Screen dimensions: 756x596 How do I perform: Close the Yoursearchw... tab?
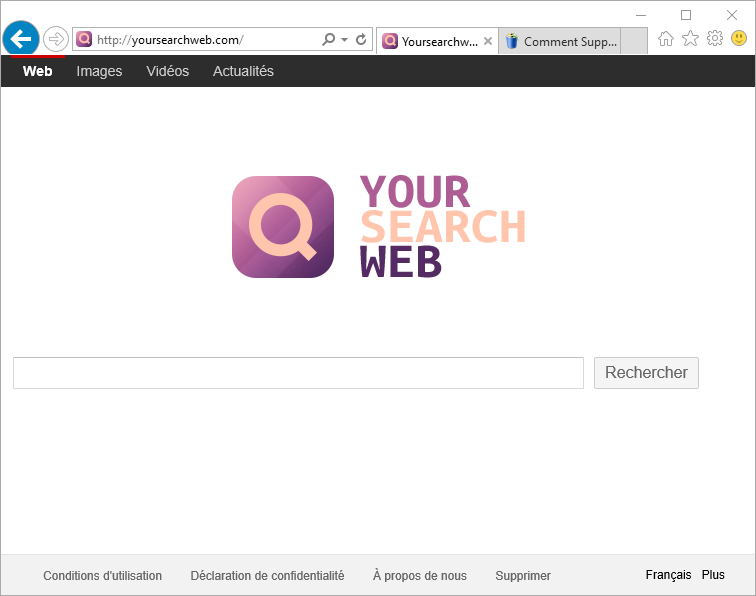coord(488,41)
